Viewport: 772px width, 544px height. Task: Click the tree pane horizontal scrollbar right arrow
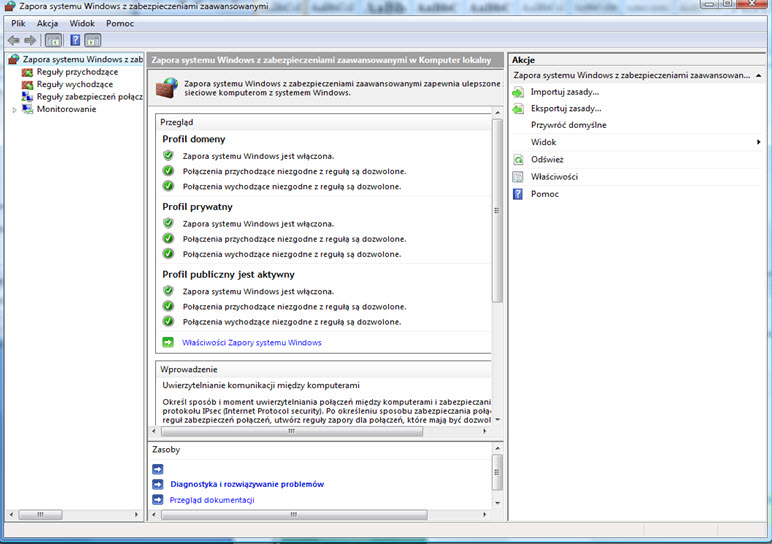136,514
